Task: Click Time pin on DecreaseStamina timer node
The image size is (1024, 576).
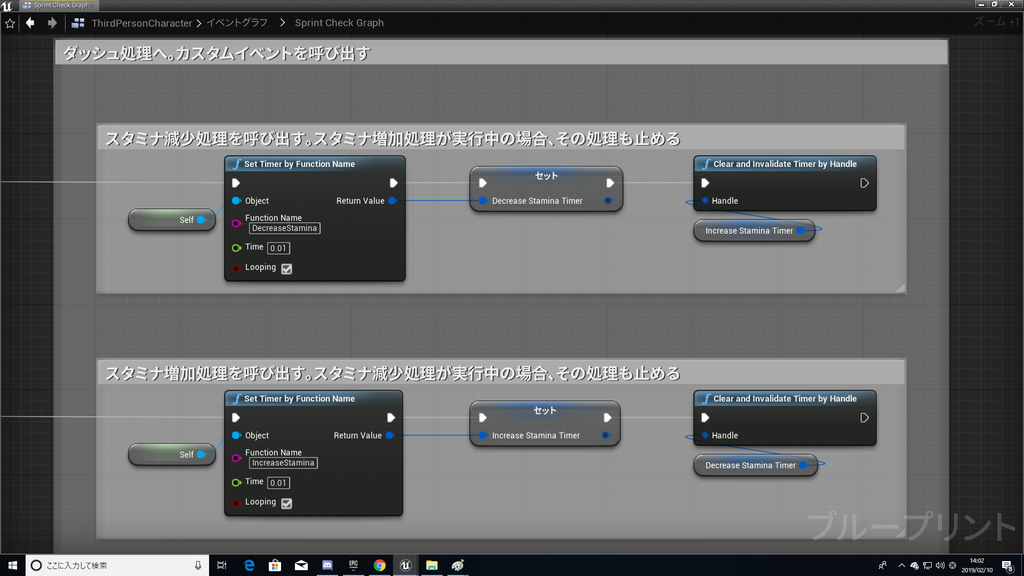Action: point(236,248)
